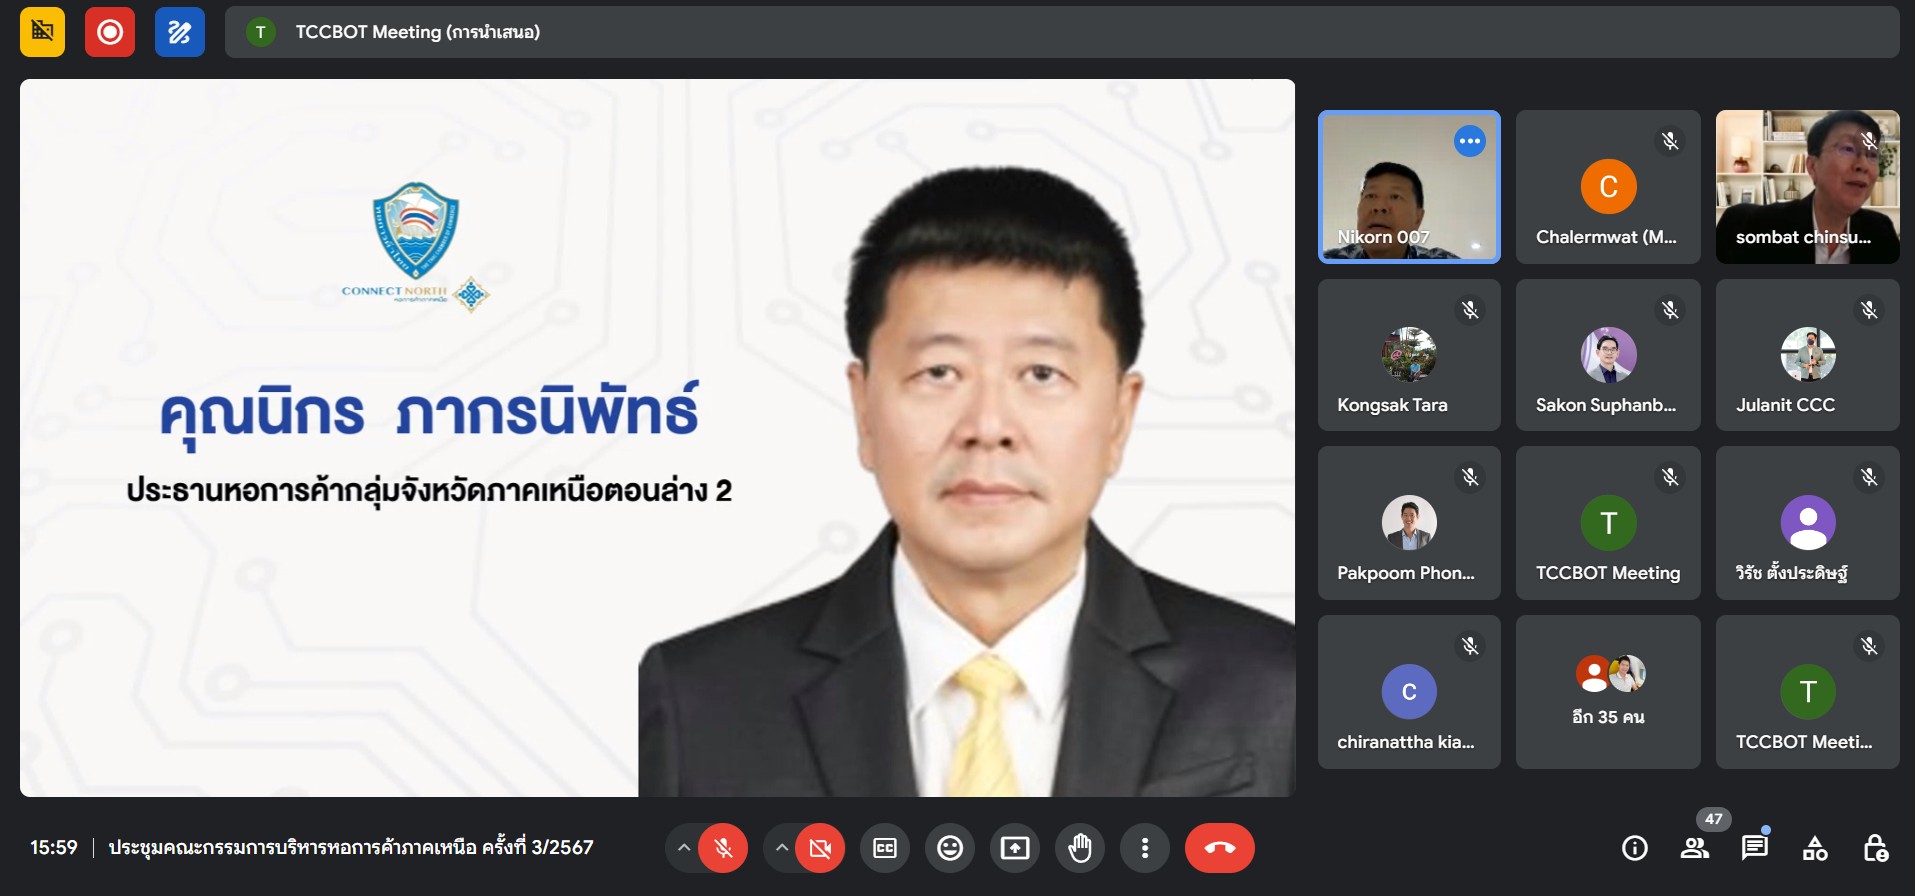Unmute your microphone
Screen dimensions: 1915x896
[x=723, y=848]
